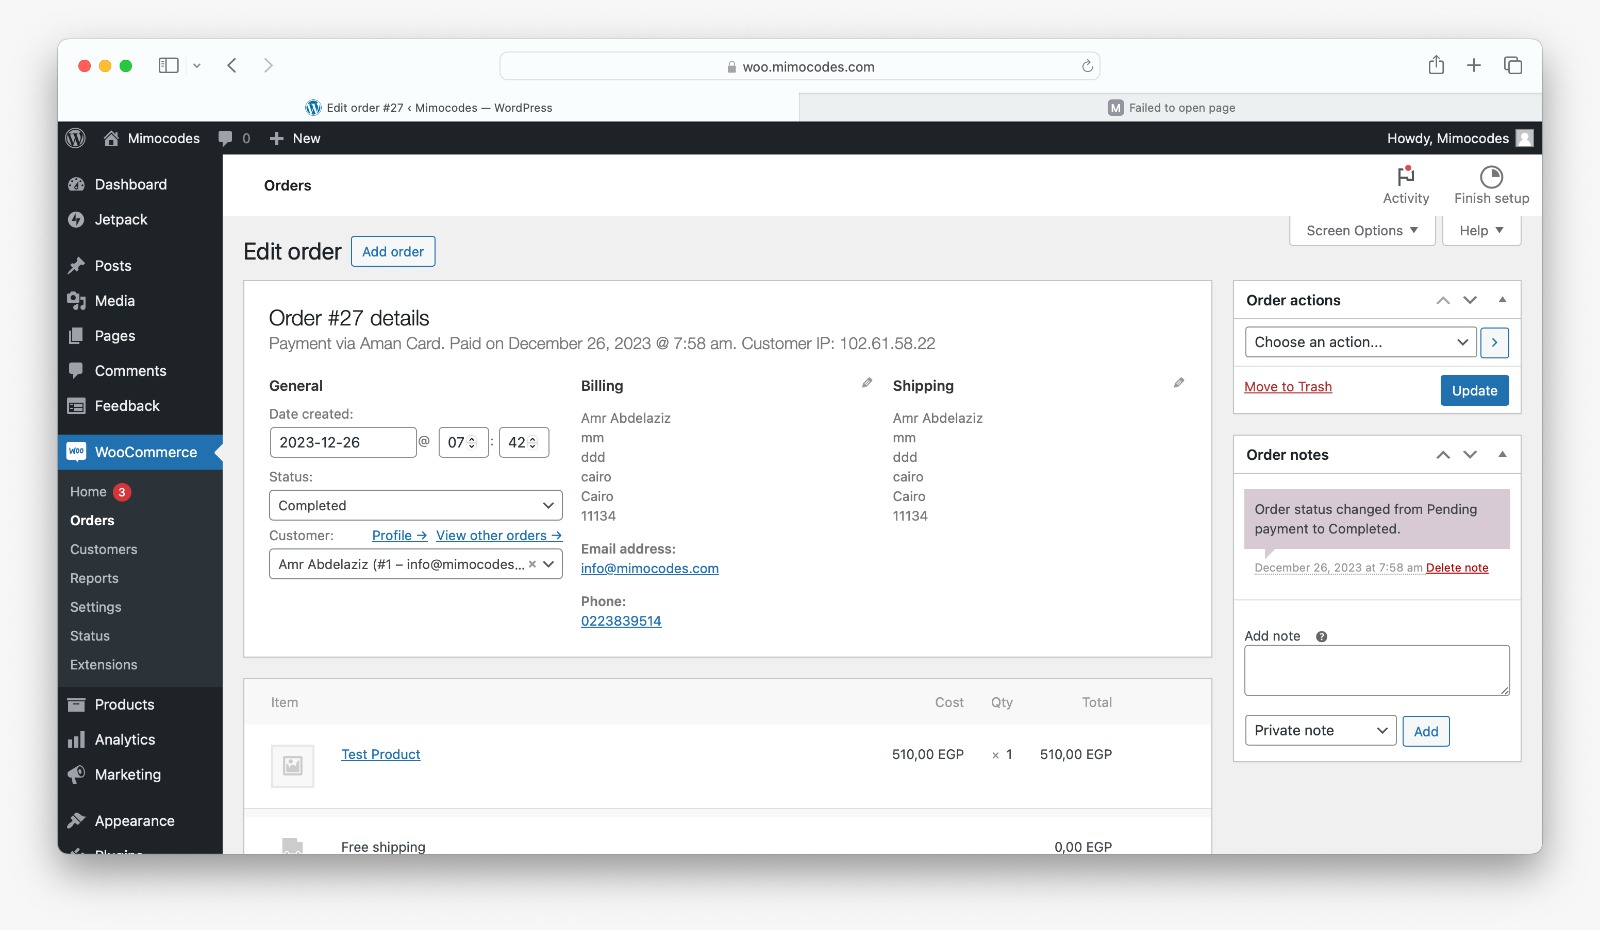Image resolution: width=1600 pixels, height=930 pixels.
Task: Click the Activity flag icon
Action: click(x=1405, y=177)
